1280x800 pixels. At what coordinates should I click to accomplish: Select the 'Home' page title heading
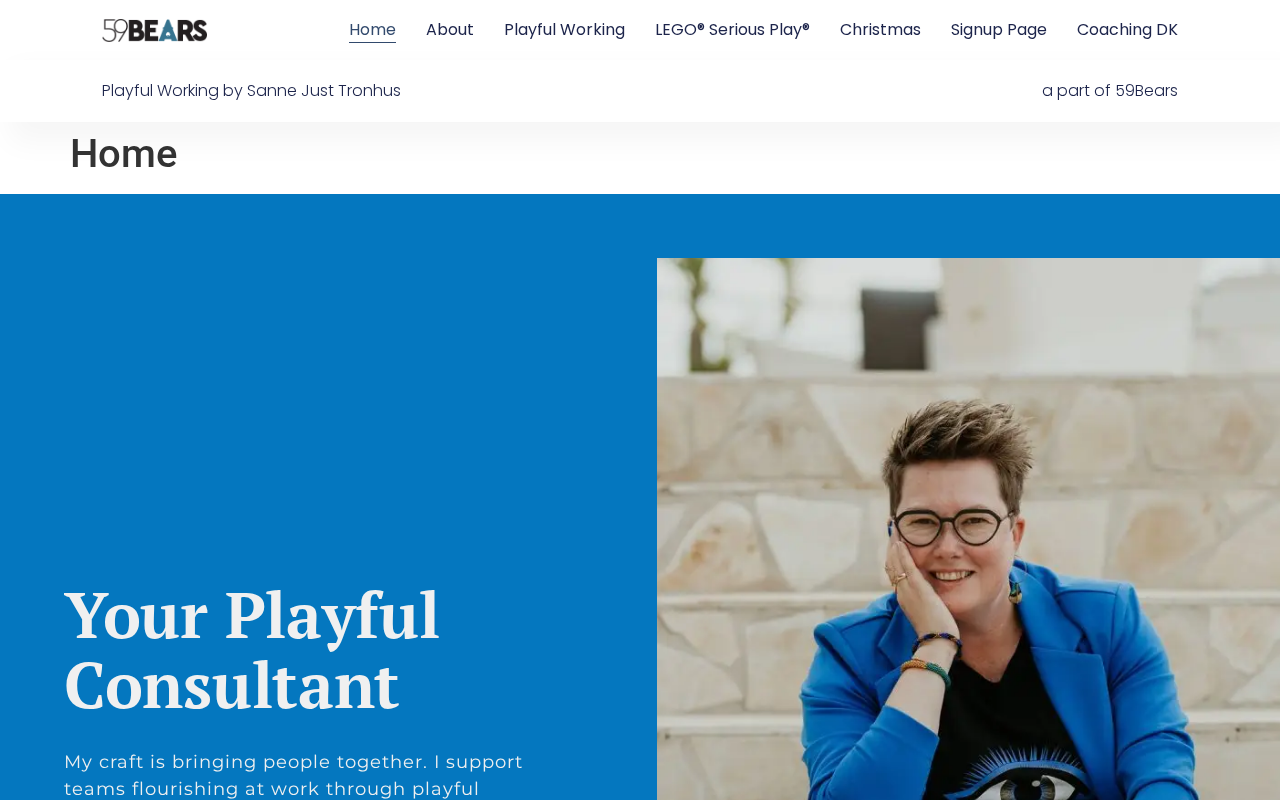(x=124, y=154)
